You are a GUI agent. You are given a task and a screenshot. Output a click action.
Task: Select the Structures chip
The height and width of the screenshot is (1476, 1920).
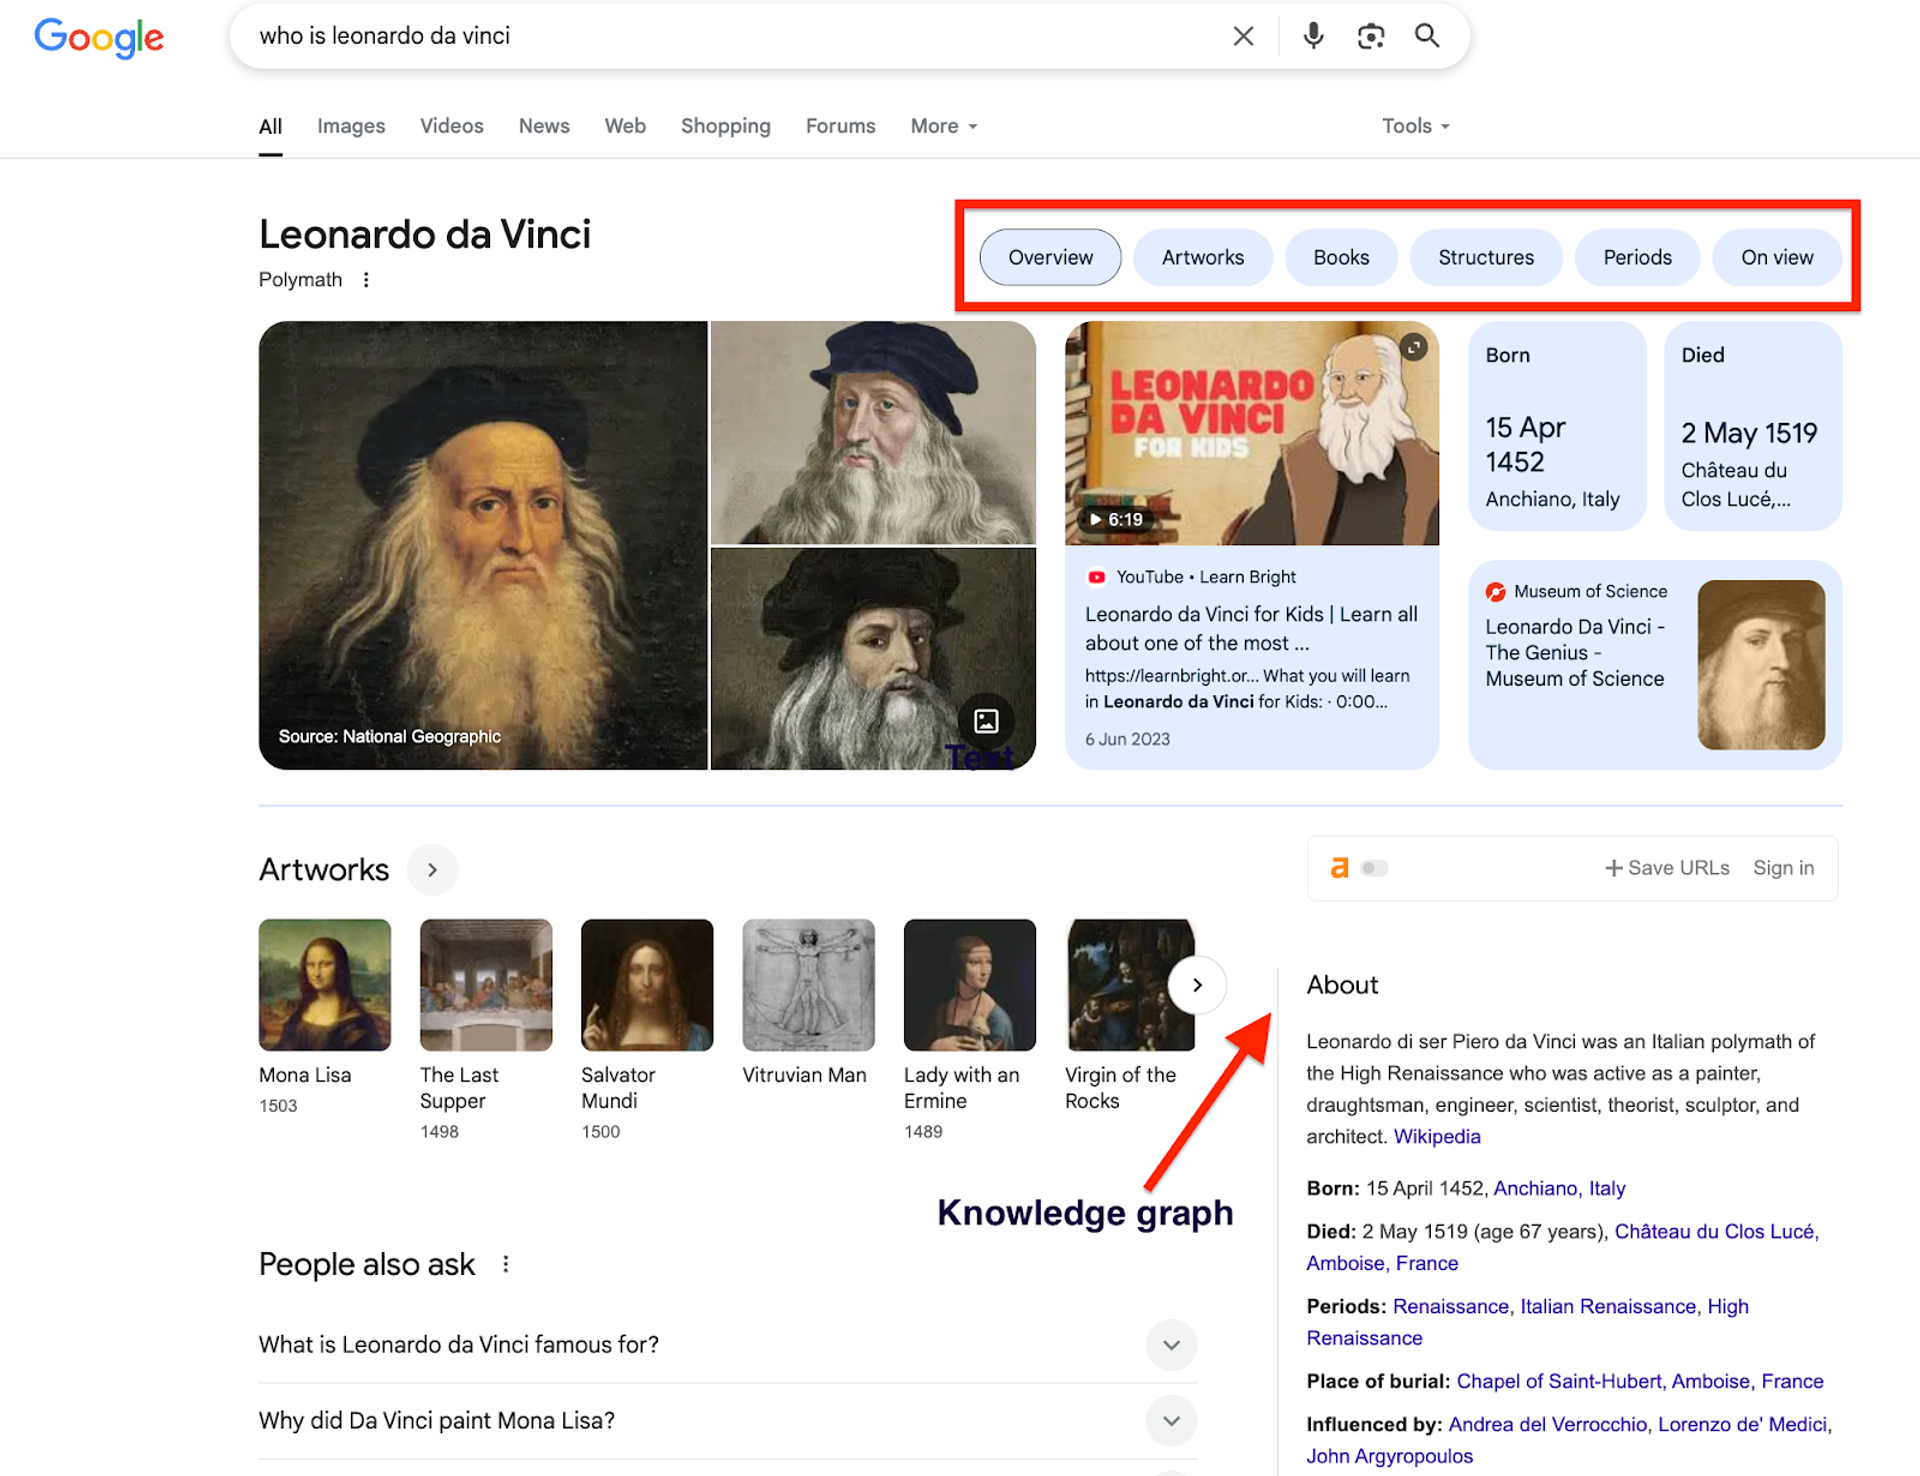coord(1486,257)
